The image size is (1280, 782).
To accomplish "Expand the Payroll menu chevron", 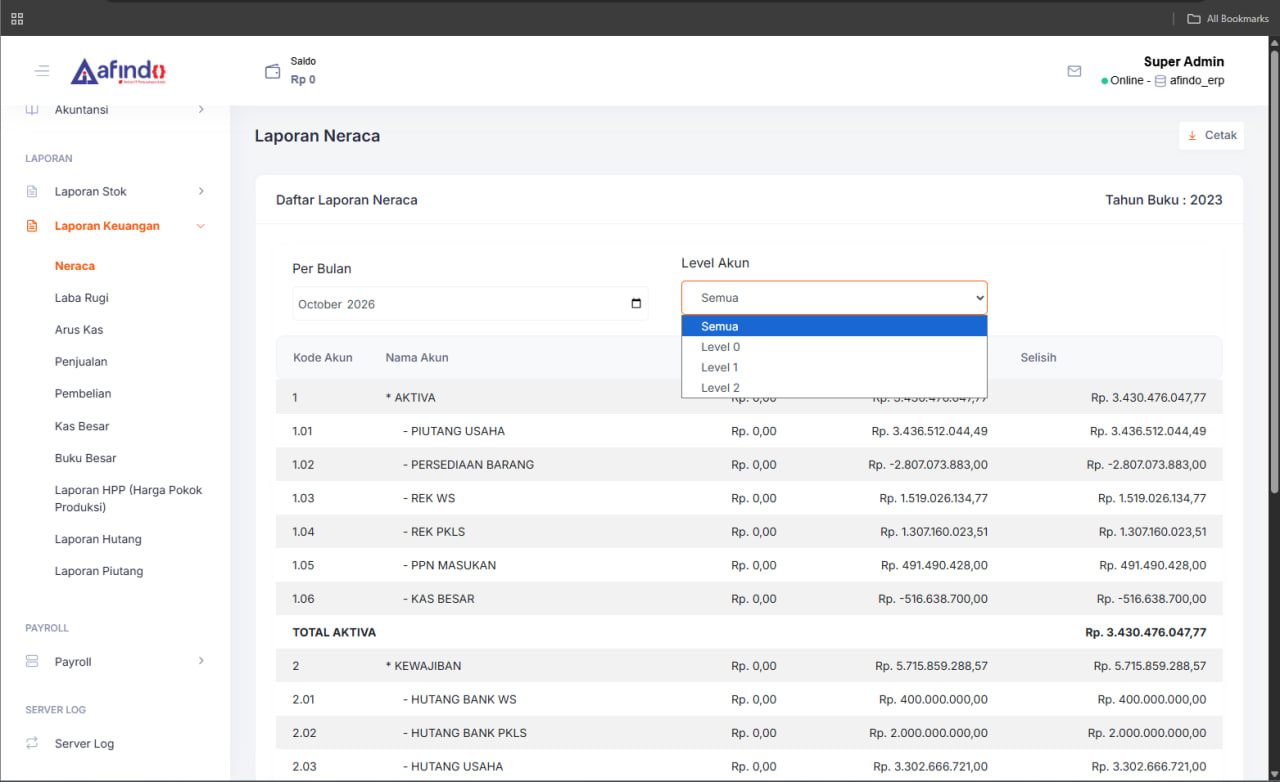I will [x=201, y=662].
